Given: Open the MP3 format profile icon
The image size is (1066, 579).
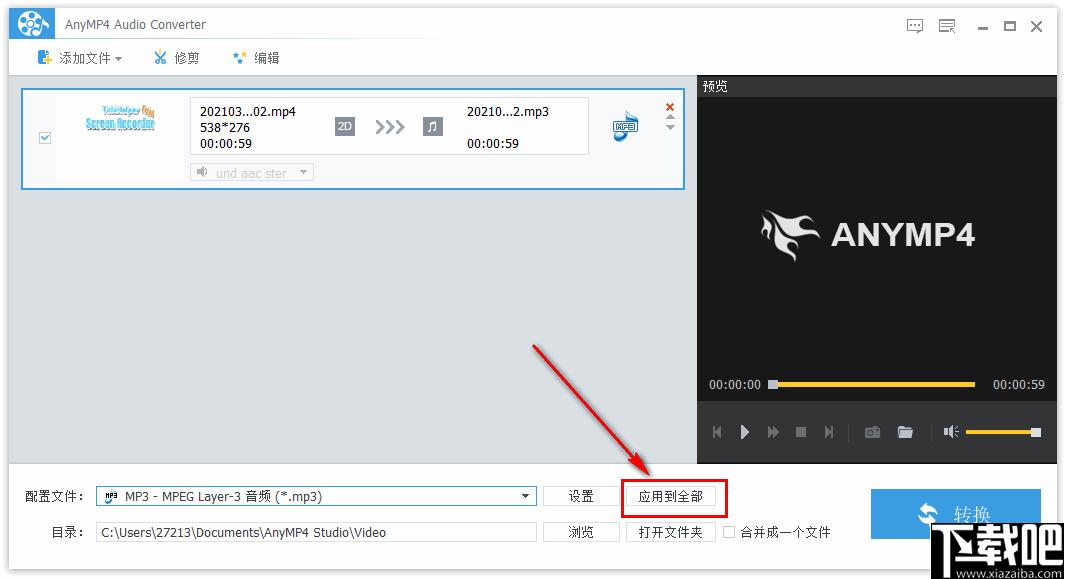Looking at the screenshot, I should click(625, 126).
